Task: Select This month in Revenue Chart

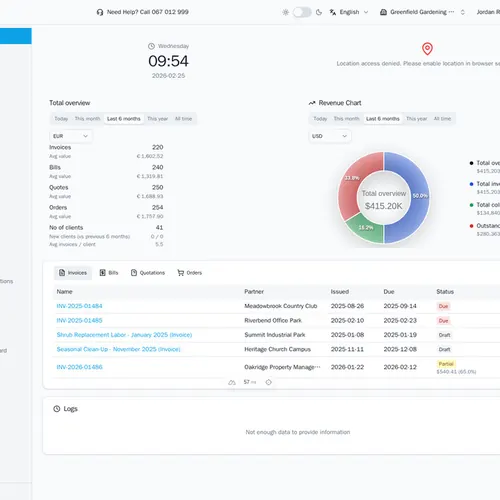Action: [x=346, y=119]
